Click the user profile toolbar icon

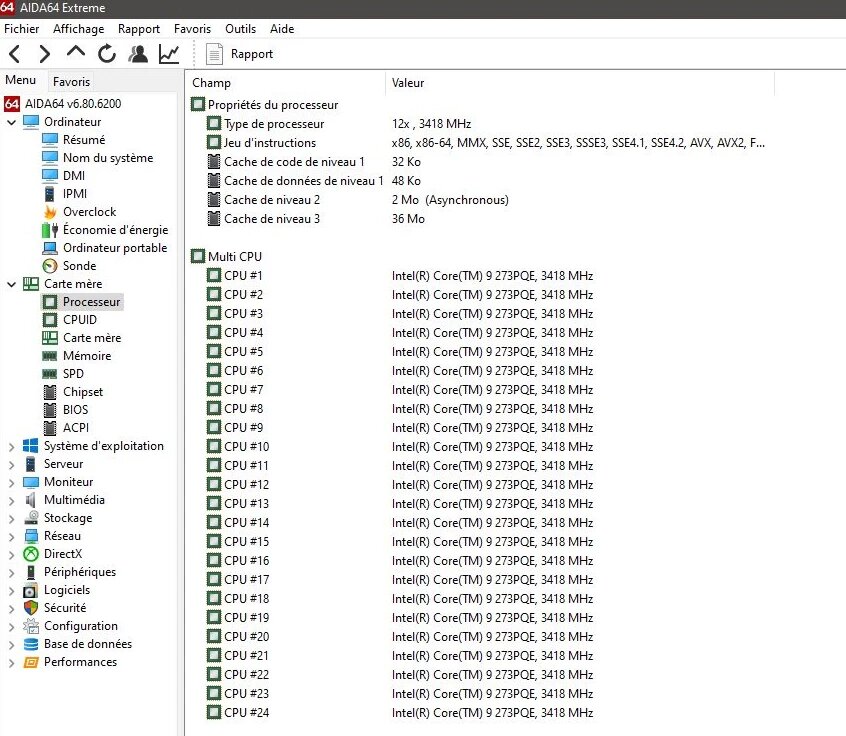[x=138, y=53]
